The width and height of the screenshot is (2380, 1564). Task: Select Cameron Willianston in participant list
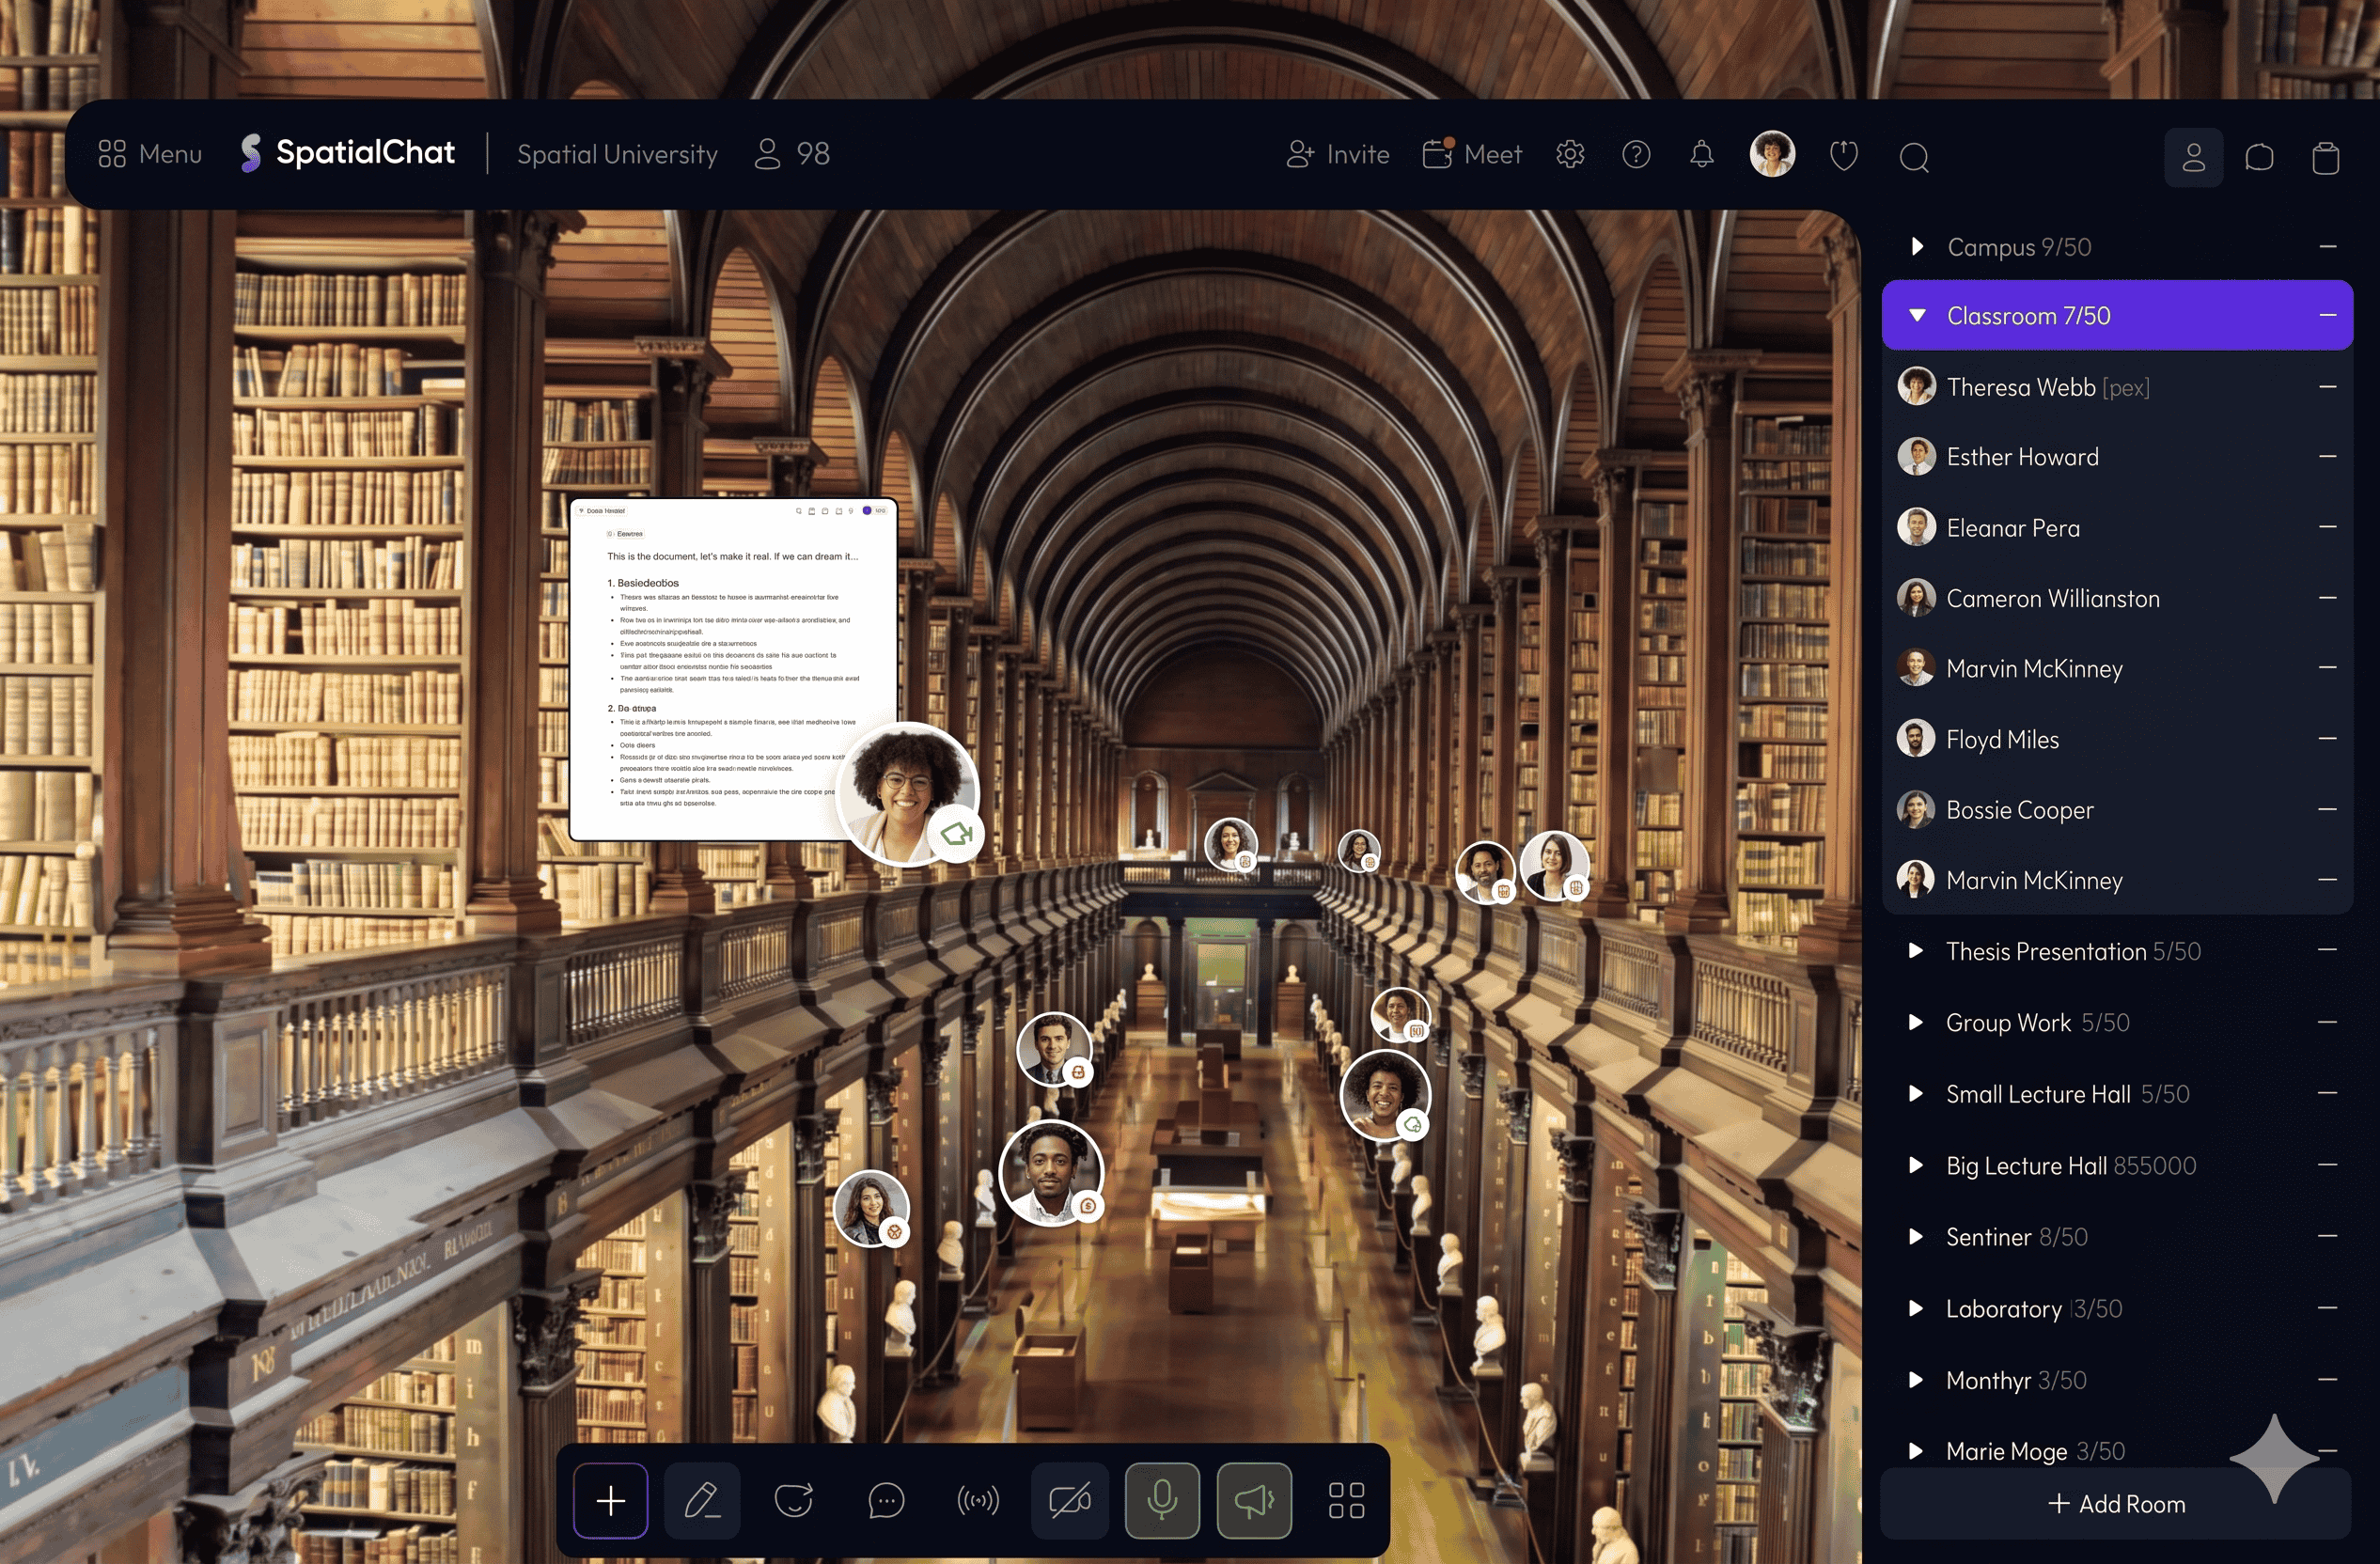tap(2116, 598)
